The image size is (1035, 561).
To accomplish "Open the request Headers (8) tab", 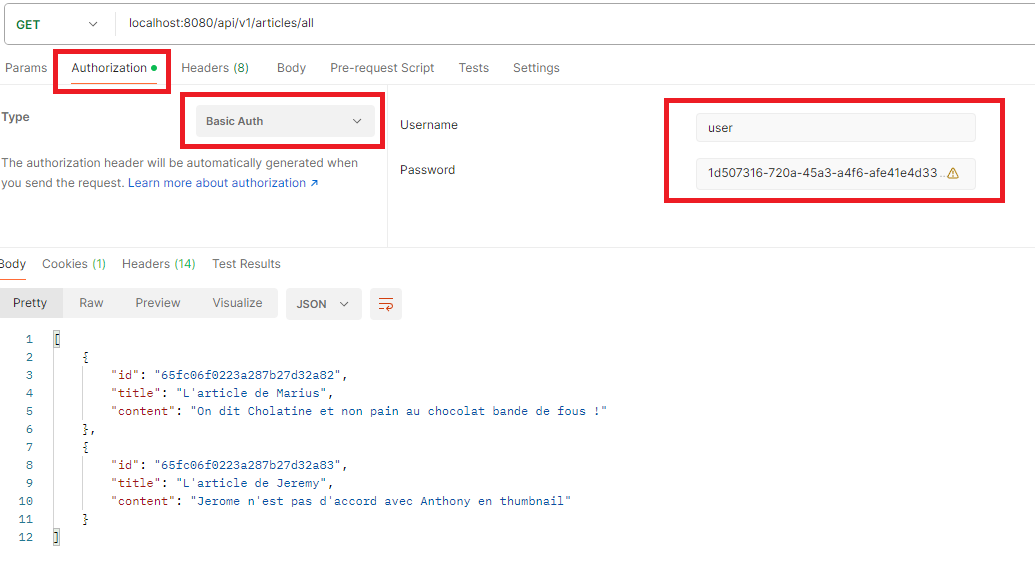I will click(x=215, y=68).
